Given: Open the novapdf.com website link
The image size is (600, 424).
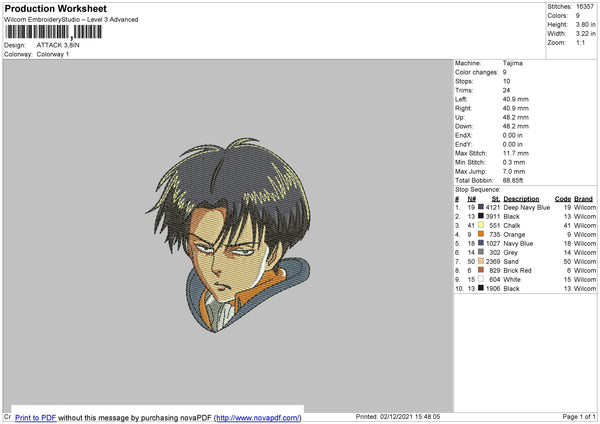Looking at the screenshot, I should click(x=258, y=418).
